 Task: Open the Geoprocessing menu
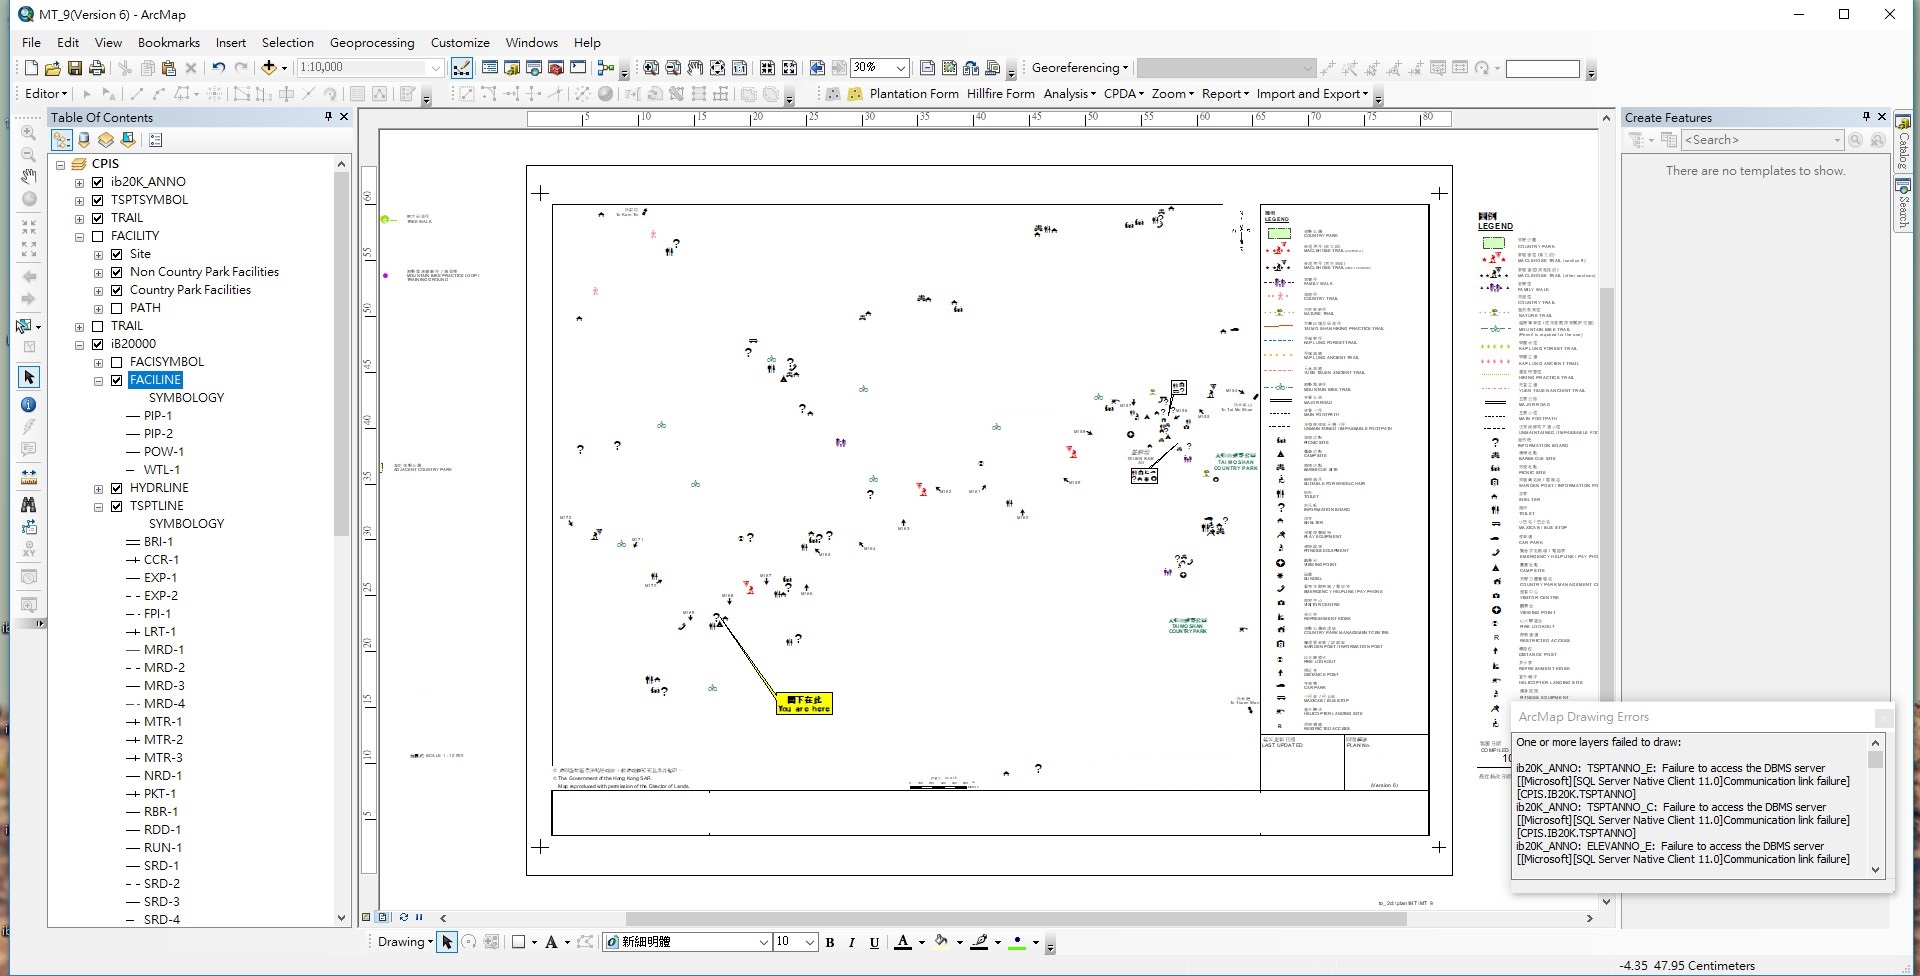tap(372, 43)
